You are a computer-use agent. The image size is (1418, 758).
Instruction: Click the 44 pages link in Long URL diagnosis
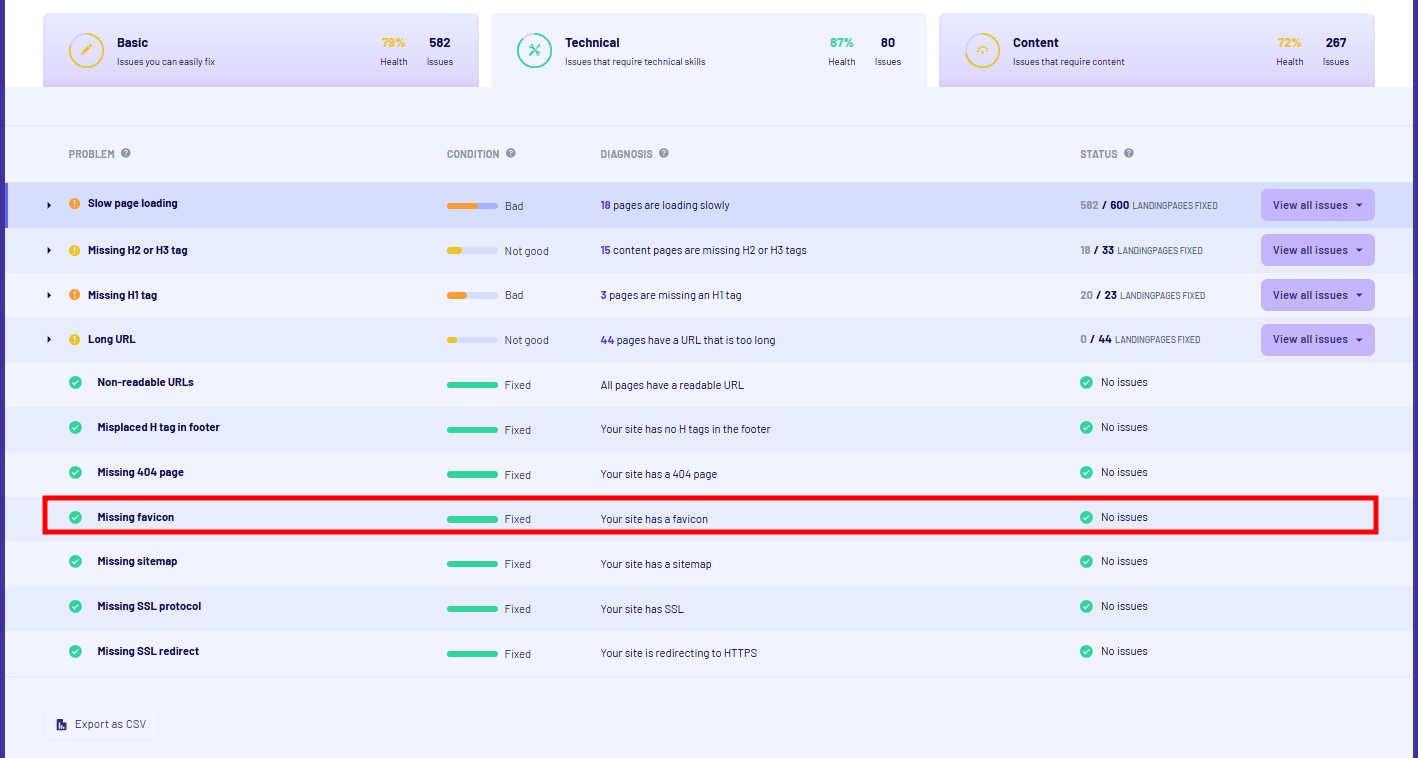point(607,340)
